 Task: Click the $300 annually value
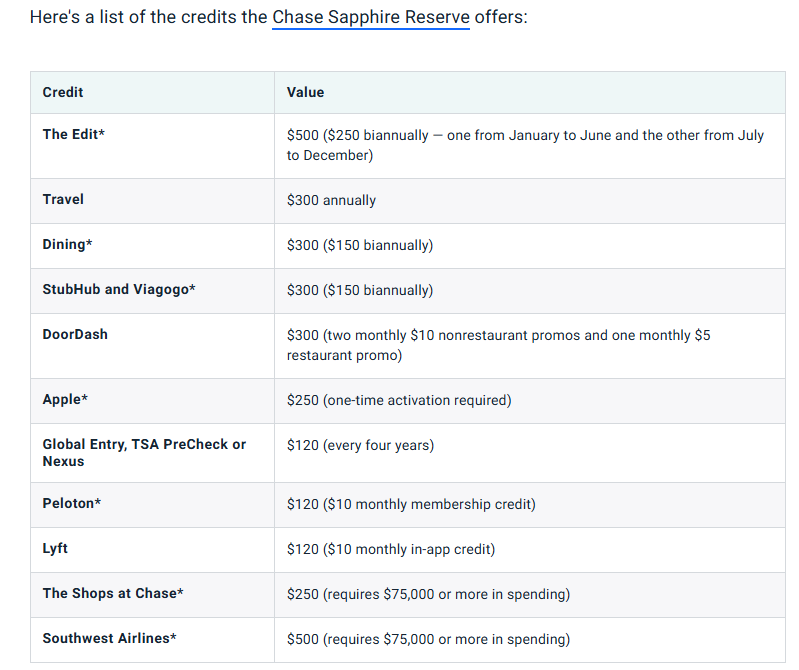pos(331,200)
